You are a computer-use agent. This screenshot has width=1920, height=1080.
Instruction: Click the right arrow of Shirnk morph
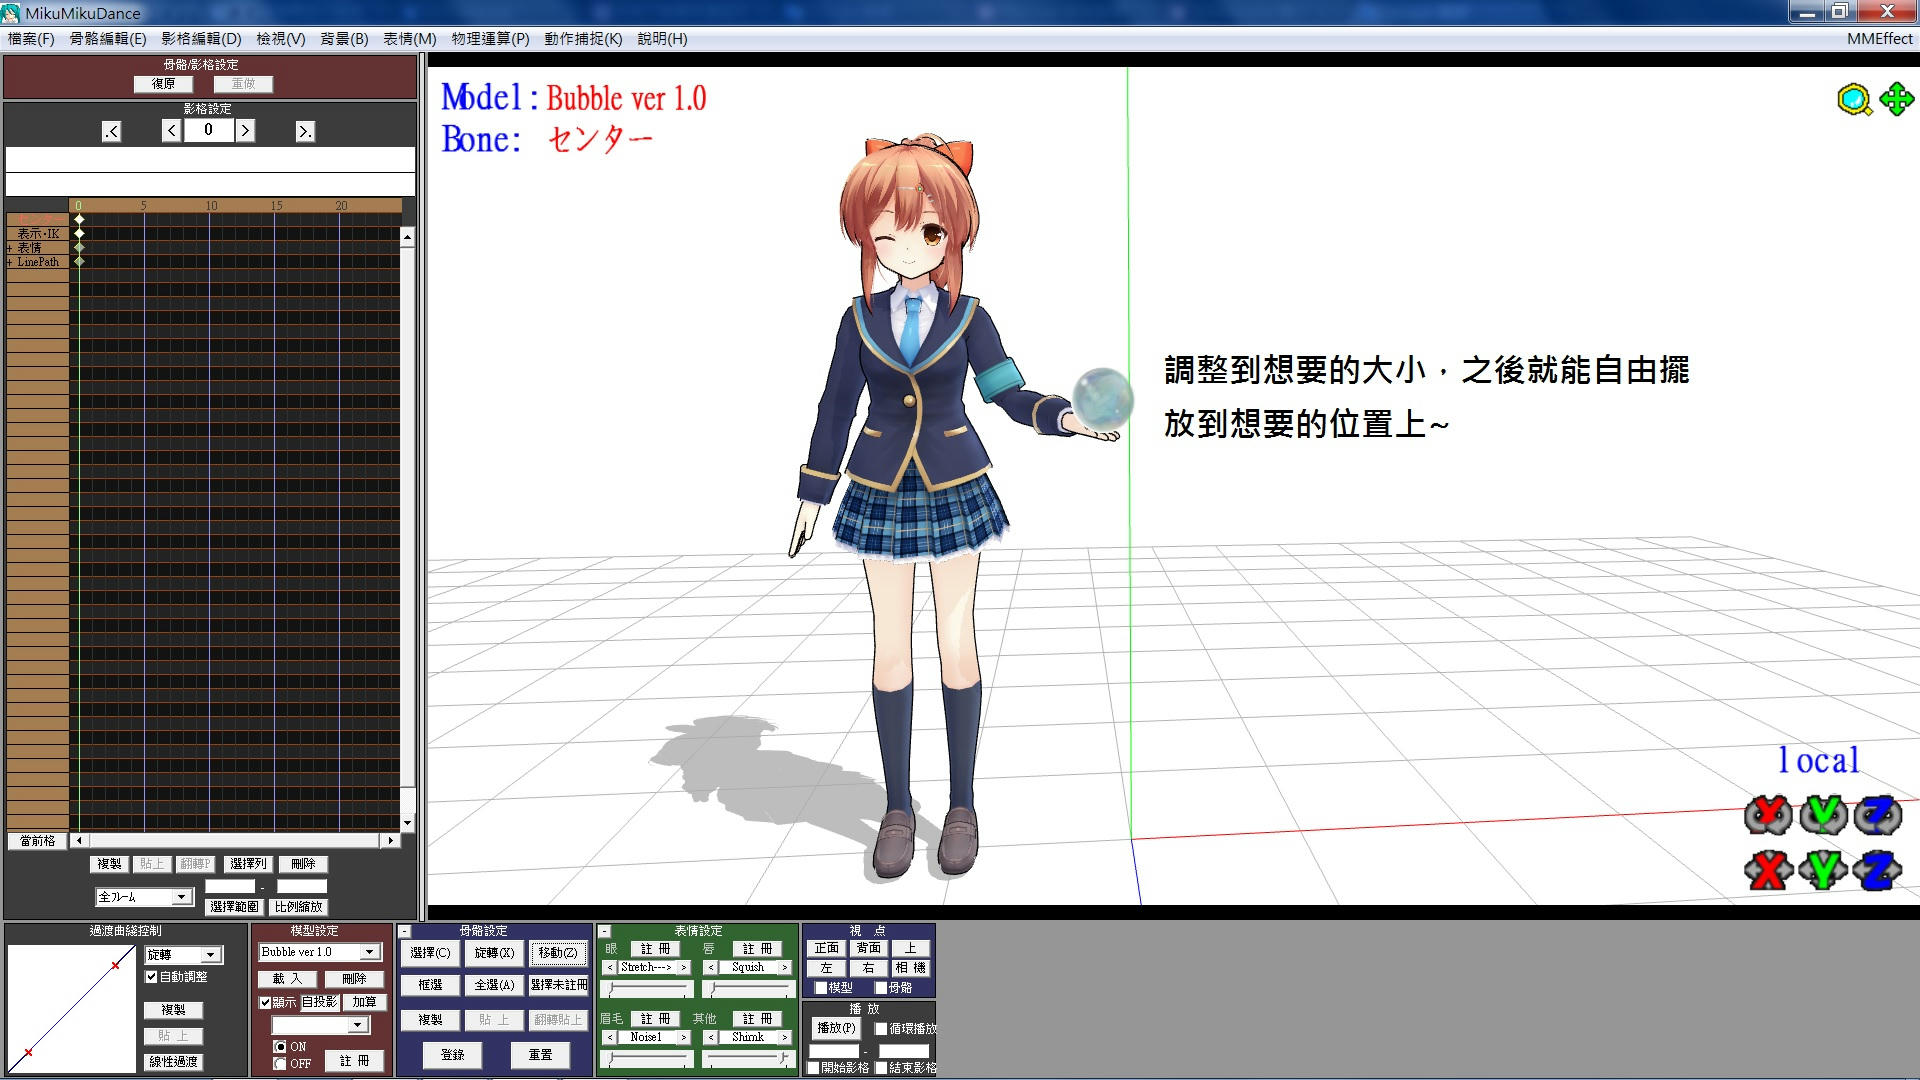click(785, 1037)
